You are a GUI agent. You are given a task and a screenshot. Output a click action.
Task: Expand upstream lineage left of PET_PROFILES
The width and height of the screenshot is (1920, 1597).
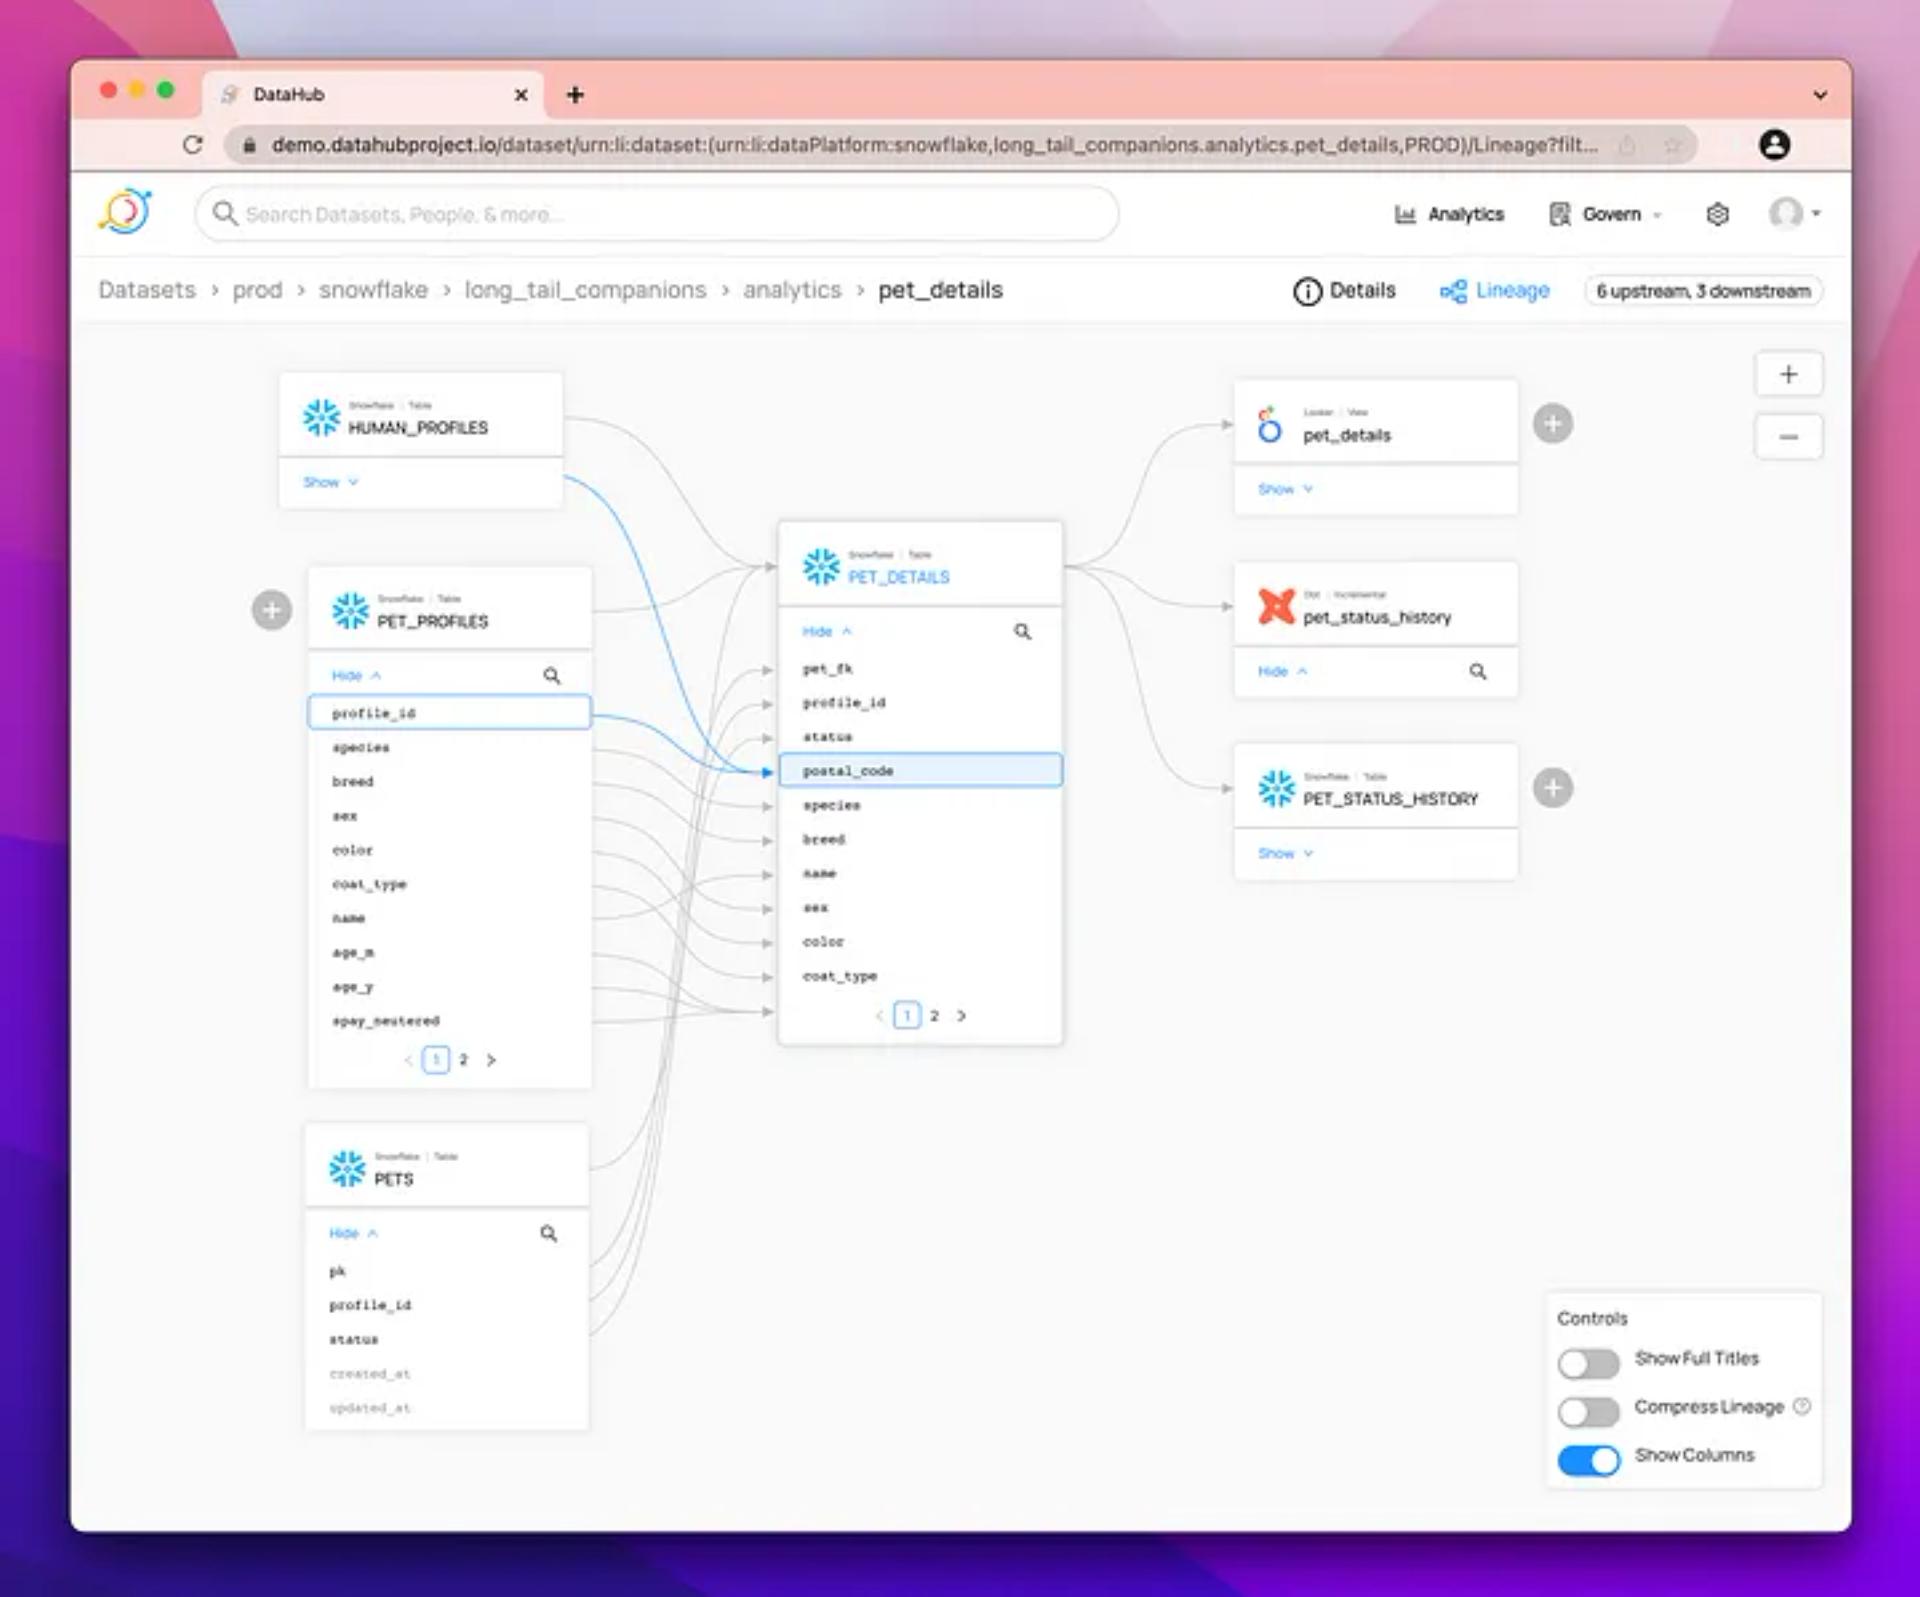click(271, 610)
